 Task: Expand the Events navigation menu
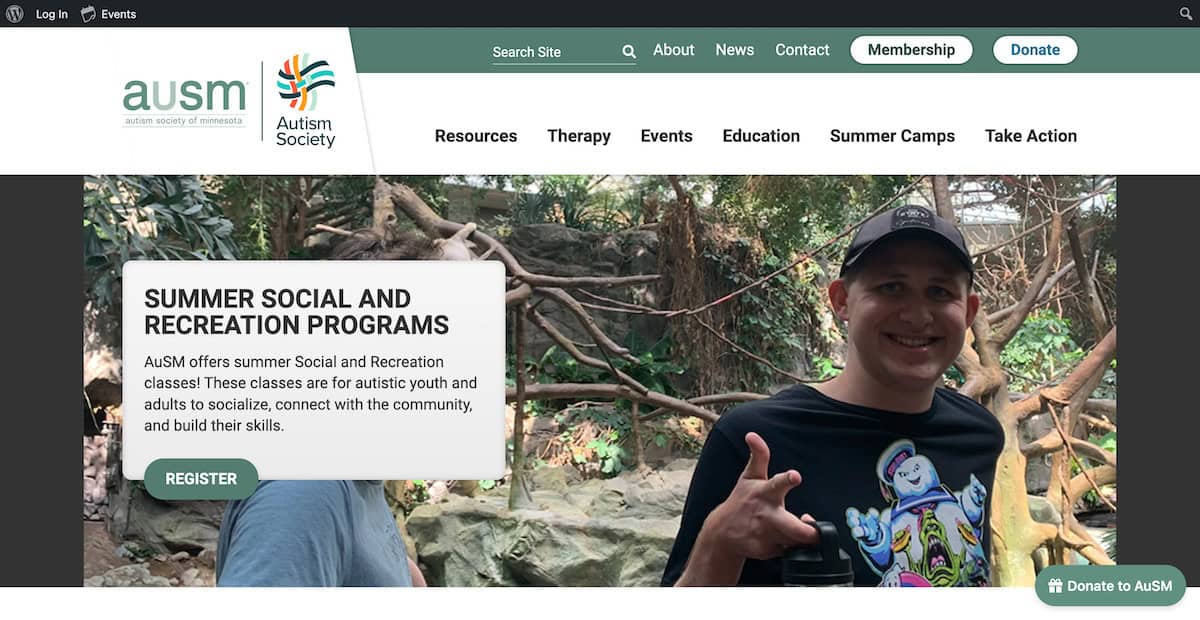click(x=667, y=136)
